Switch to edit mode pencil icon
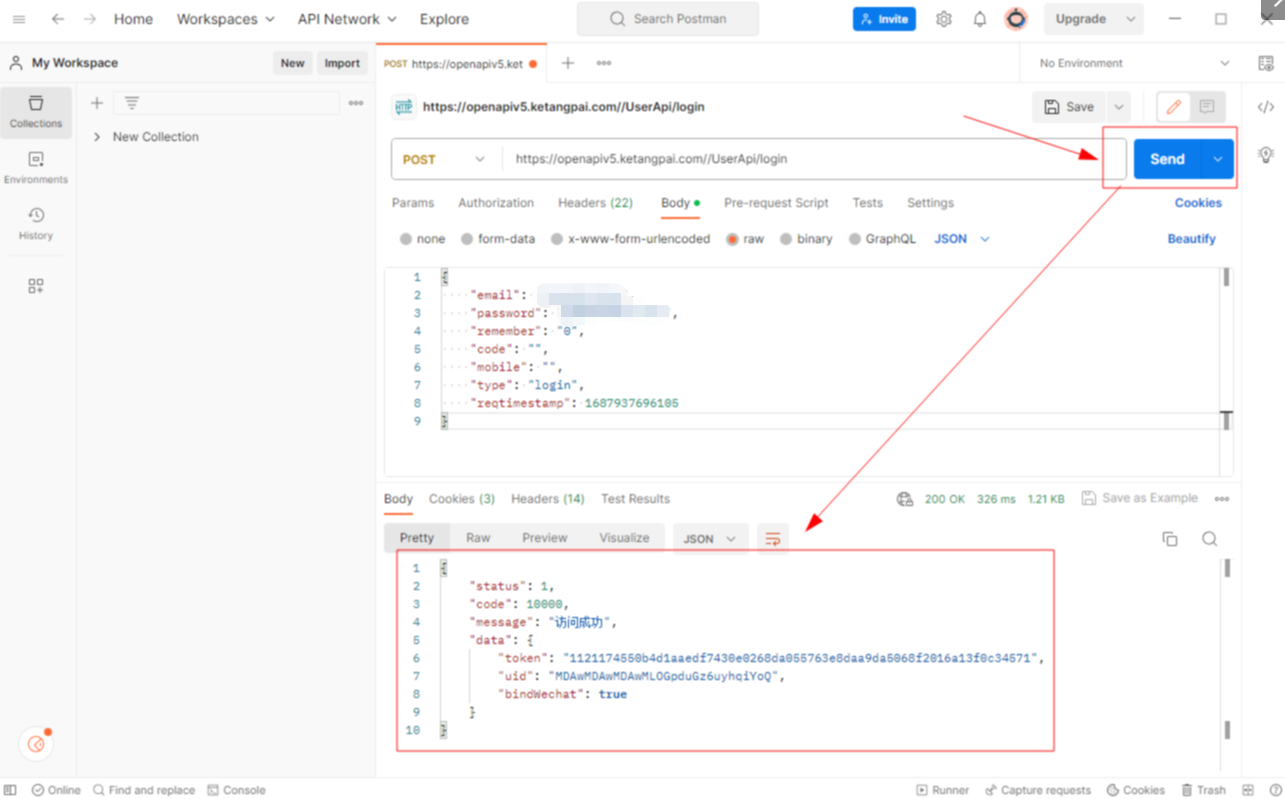This screenshot has width=1285, height=799. pyautogui.click(x=1174, y=107)
